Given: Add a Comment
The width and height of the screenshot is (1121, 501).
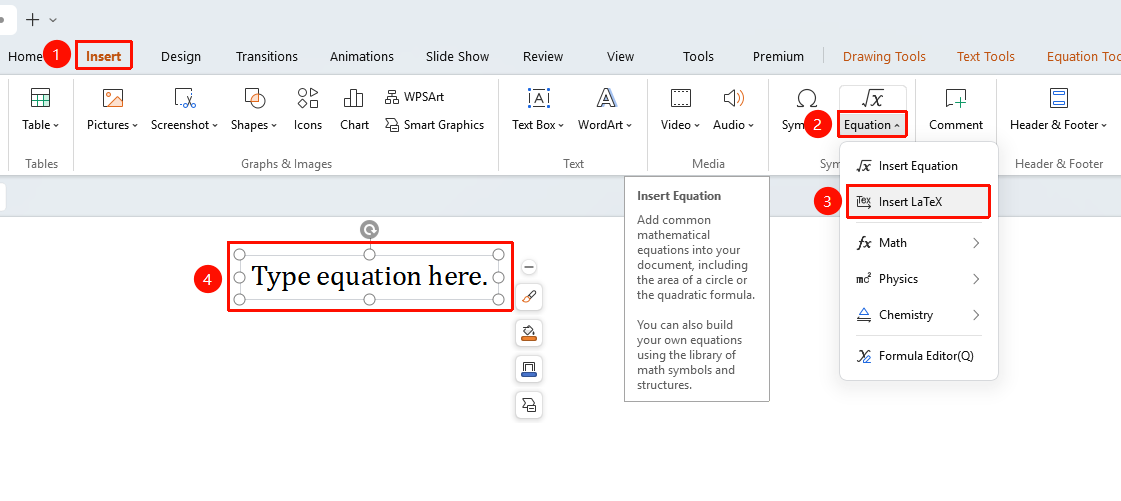Looking at the screenshot, I should click(x=956, y=109).
